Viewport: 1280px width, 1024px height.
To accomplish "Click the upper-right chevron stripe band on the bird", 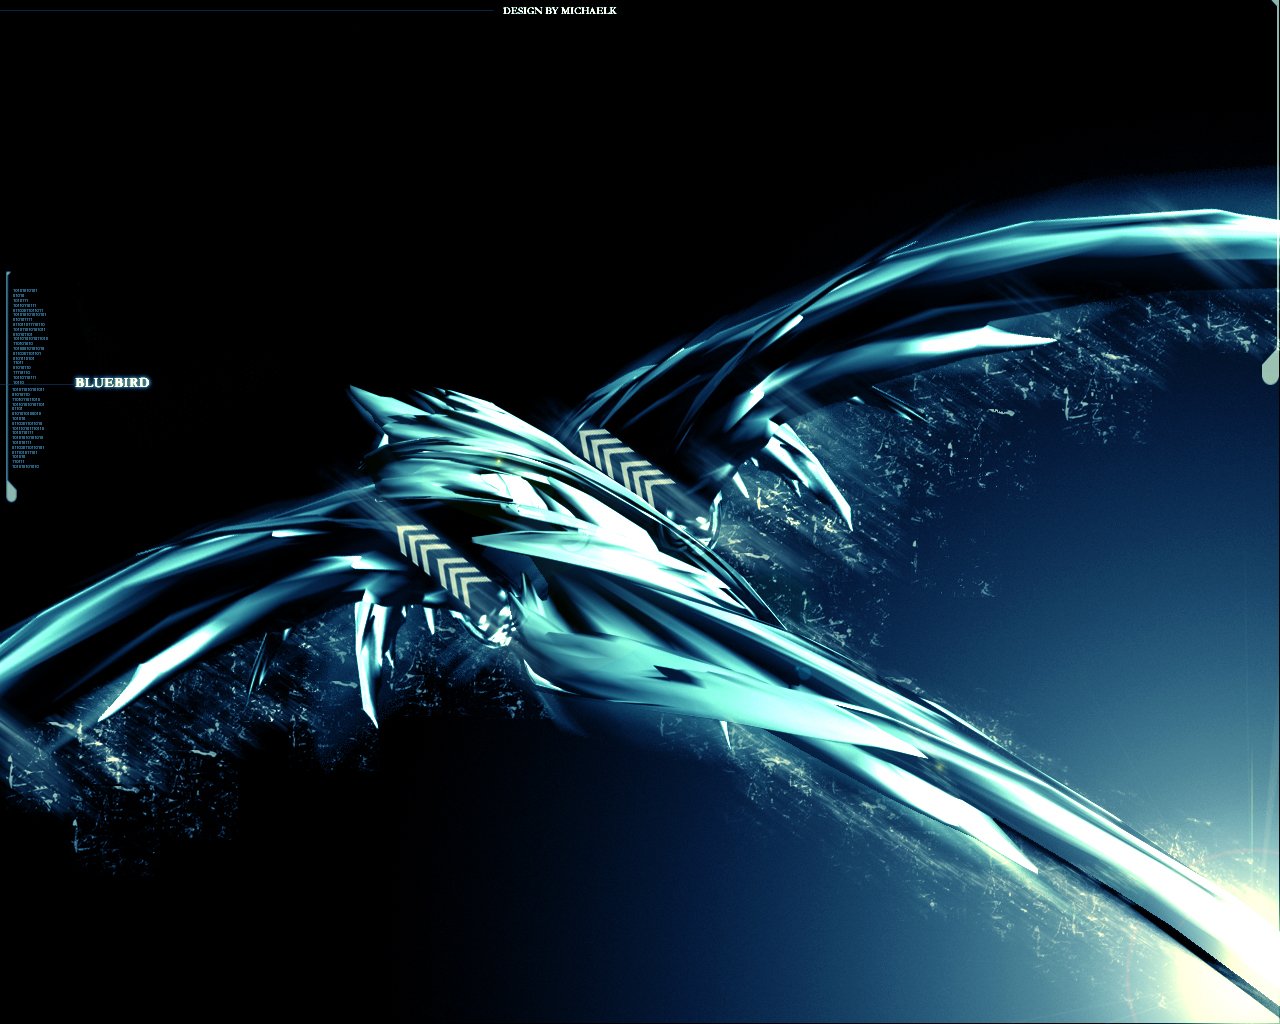I will coord(629,465).
